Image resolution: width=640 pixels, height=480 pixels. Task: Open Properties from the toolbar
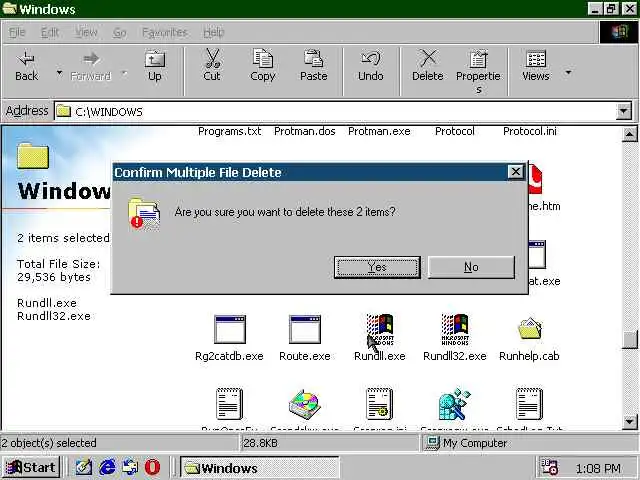pyautogui.click(x=478, y=71)
